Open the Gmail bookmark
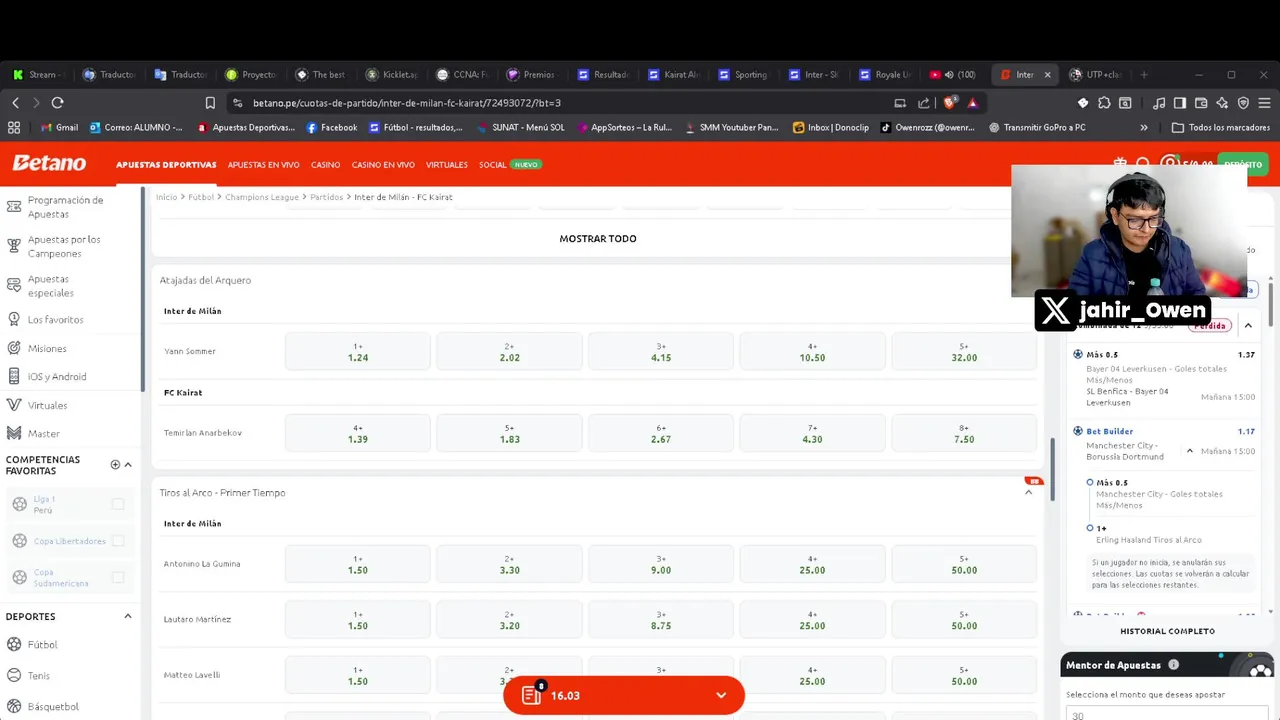 coord(59,127)
